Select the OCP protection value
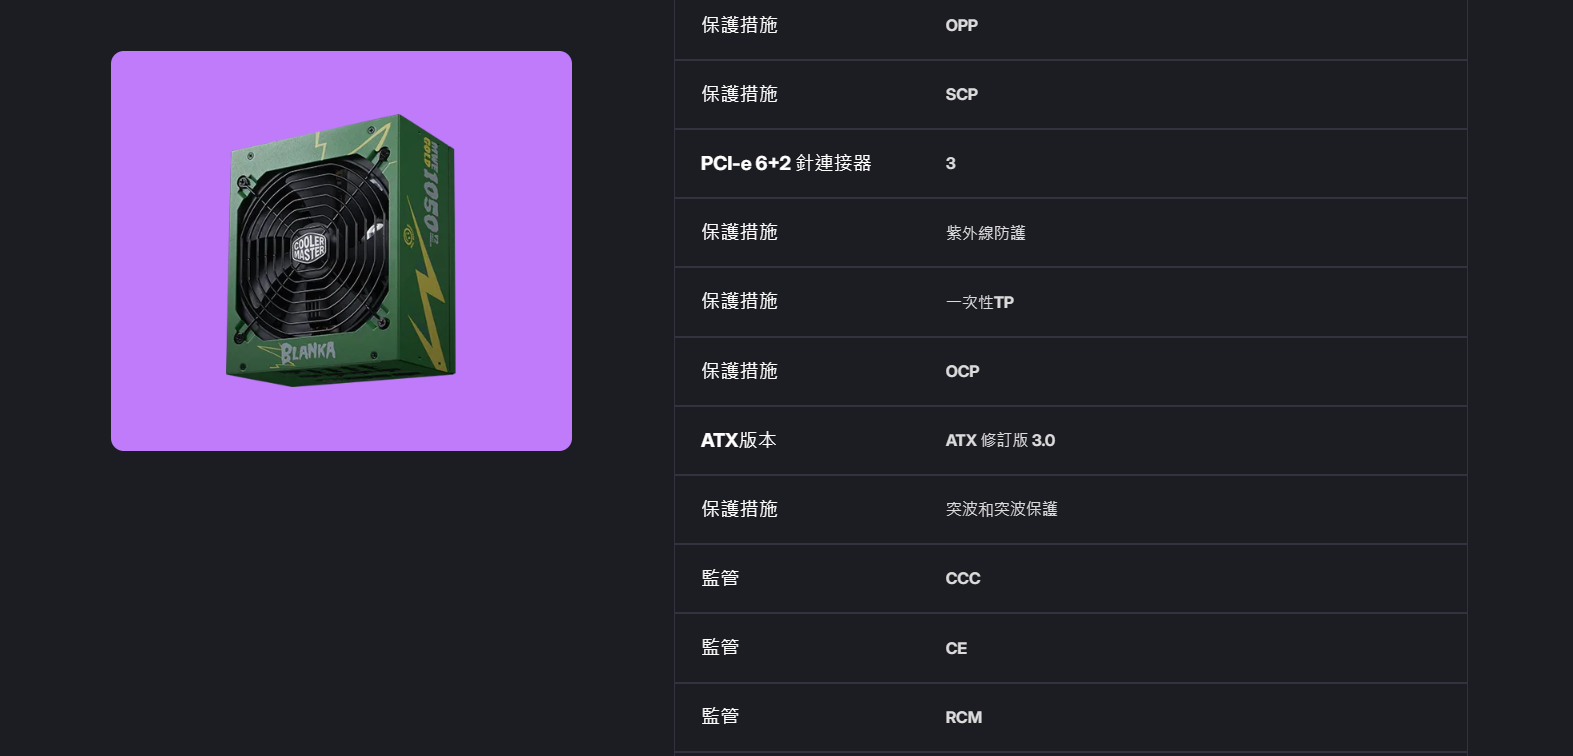 962,371
